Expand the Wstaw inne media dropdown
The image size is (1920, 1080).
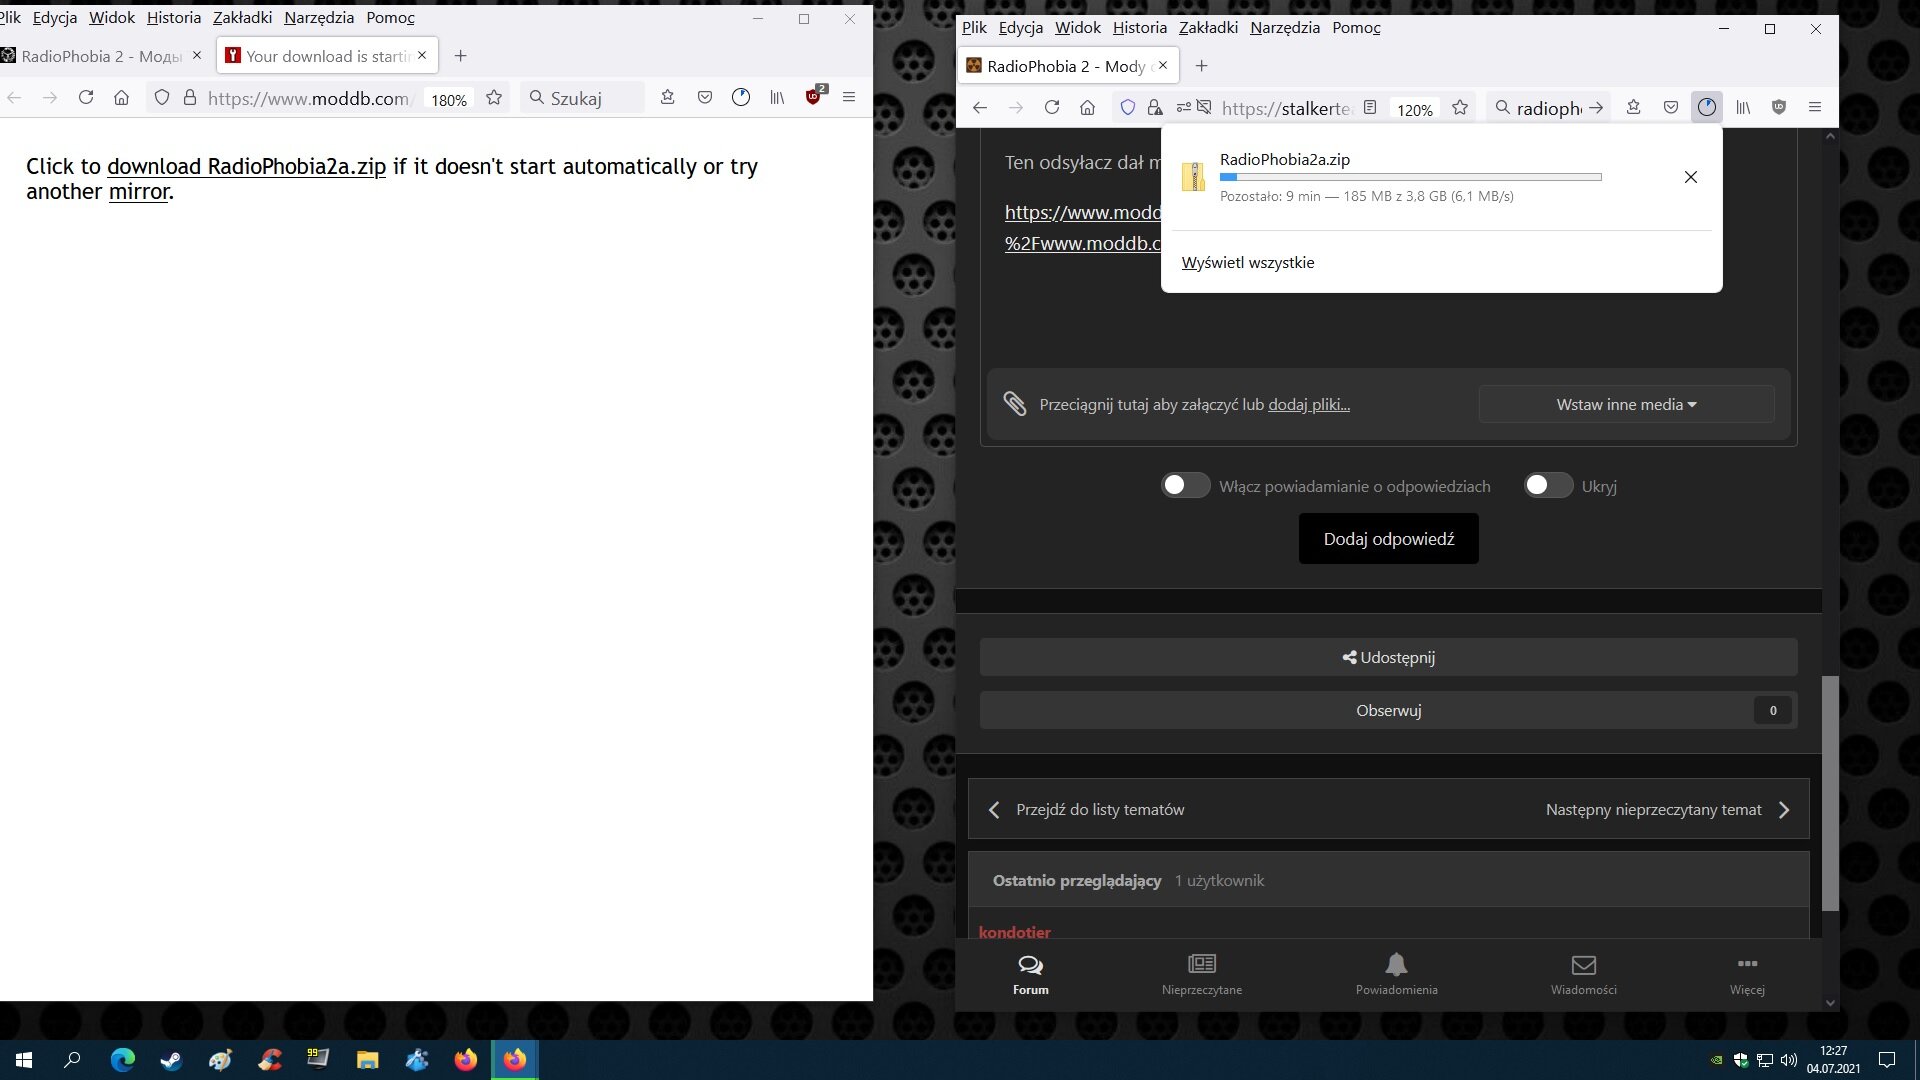click(x=1626, y=404)
